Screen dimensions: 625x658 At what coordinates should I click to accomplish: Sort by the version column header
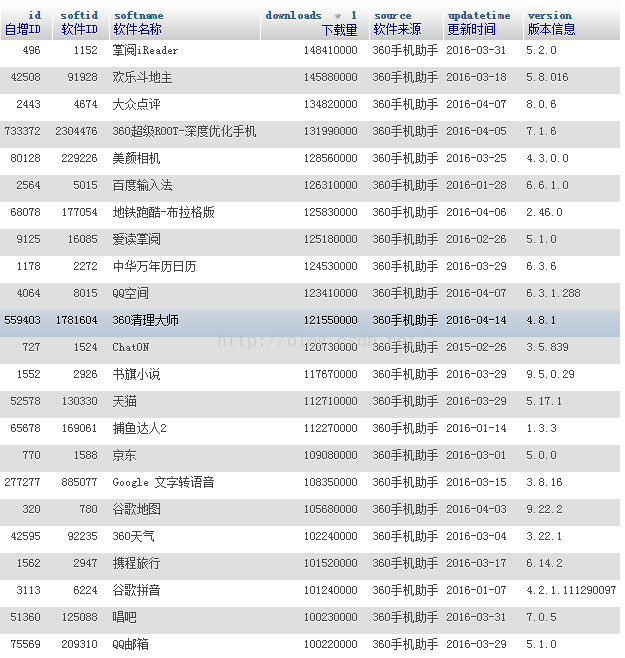[550, 15]
